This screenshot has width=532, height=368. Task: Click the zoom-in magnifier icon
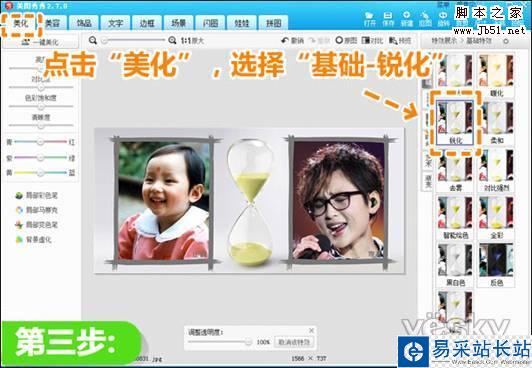pyautogui.click(x=172, y=40)
